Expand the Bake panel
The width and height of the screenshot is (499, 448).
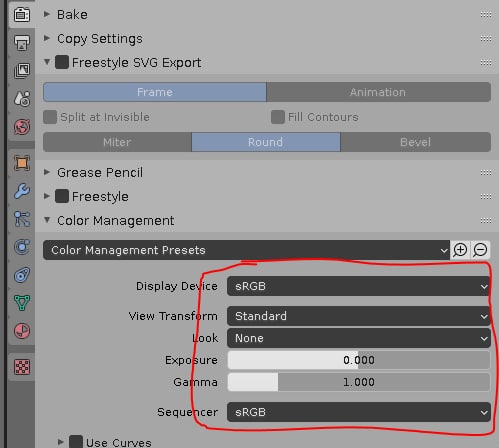(x=47, y=14)
